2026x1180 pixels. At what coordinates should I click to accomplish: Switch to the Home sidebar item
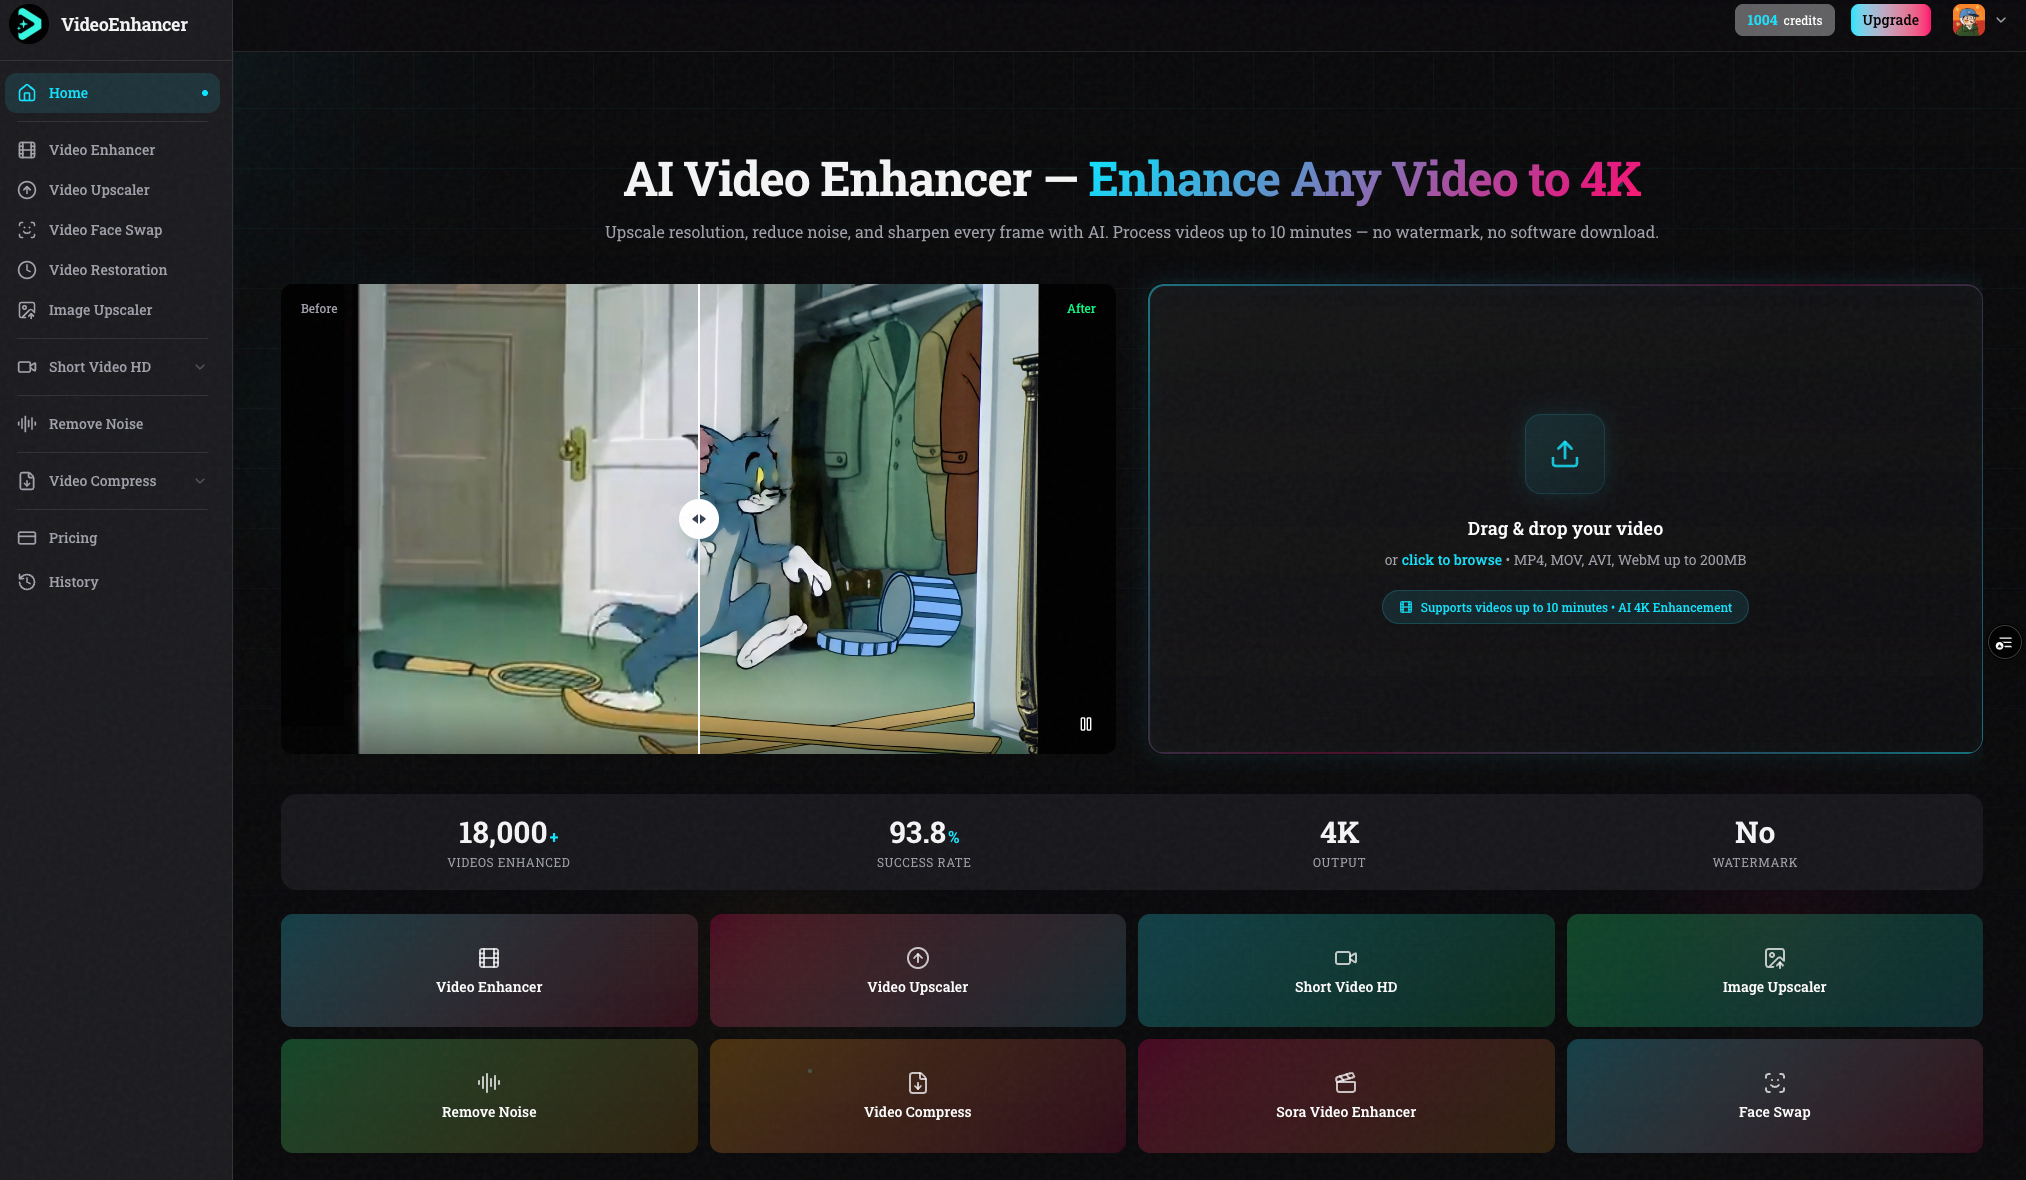click(x=68, y=92)
